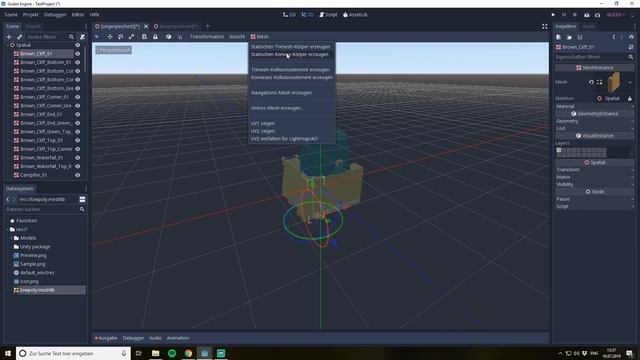Screen dimensions: 640x360
Task: Toggle file system split view icon
Action: (x=82, y=199)
